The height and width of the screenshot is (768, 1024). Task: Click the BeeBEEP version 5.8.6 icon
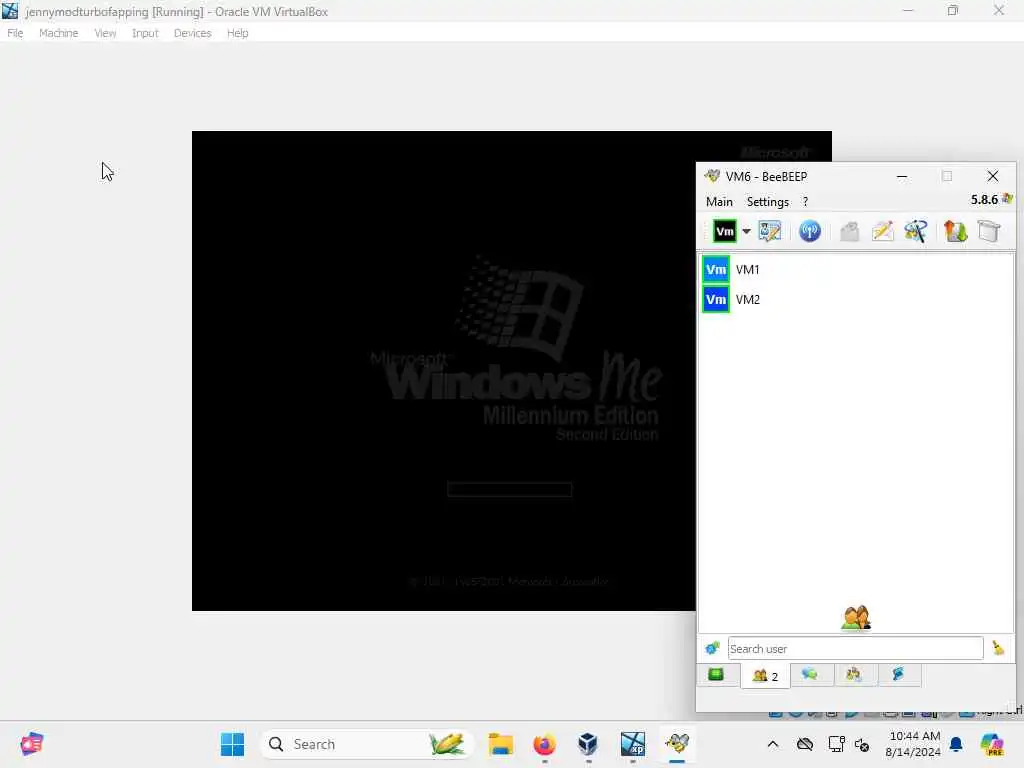click(1008, 199)
